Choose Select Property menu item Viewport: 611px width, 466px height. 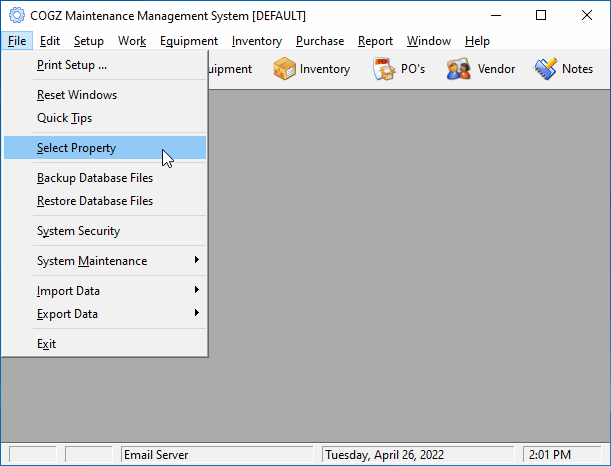pyautogui.click(x=105, y=148)
